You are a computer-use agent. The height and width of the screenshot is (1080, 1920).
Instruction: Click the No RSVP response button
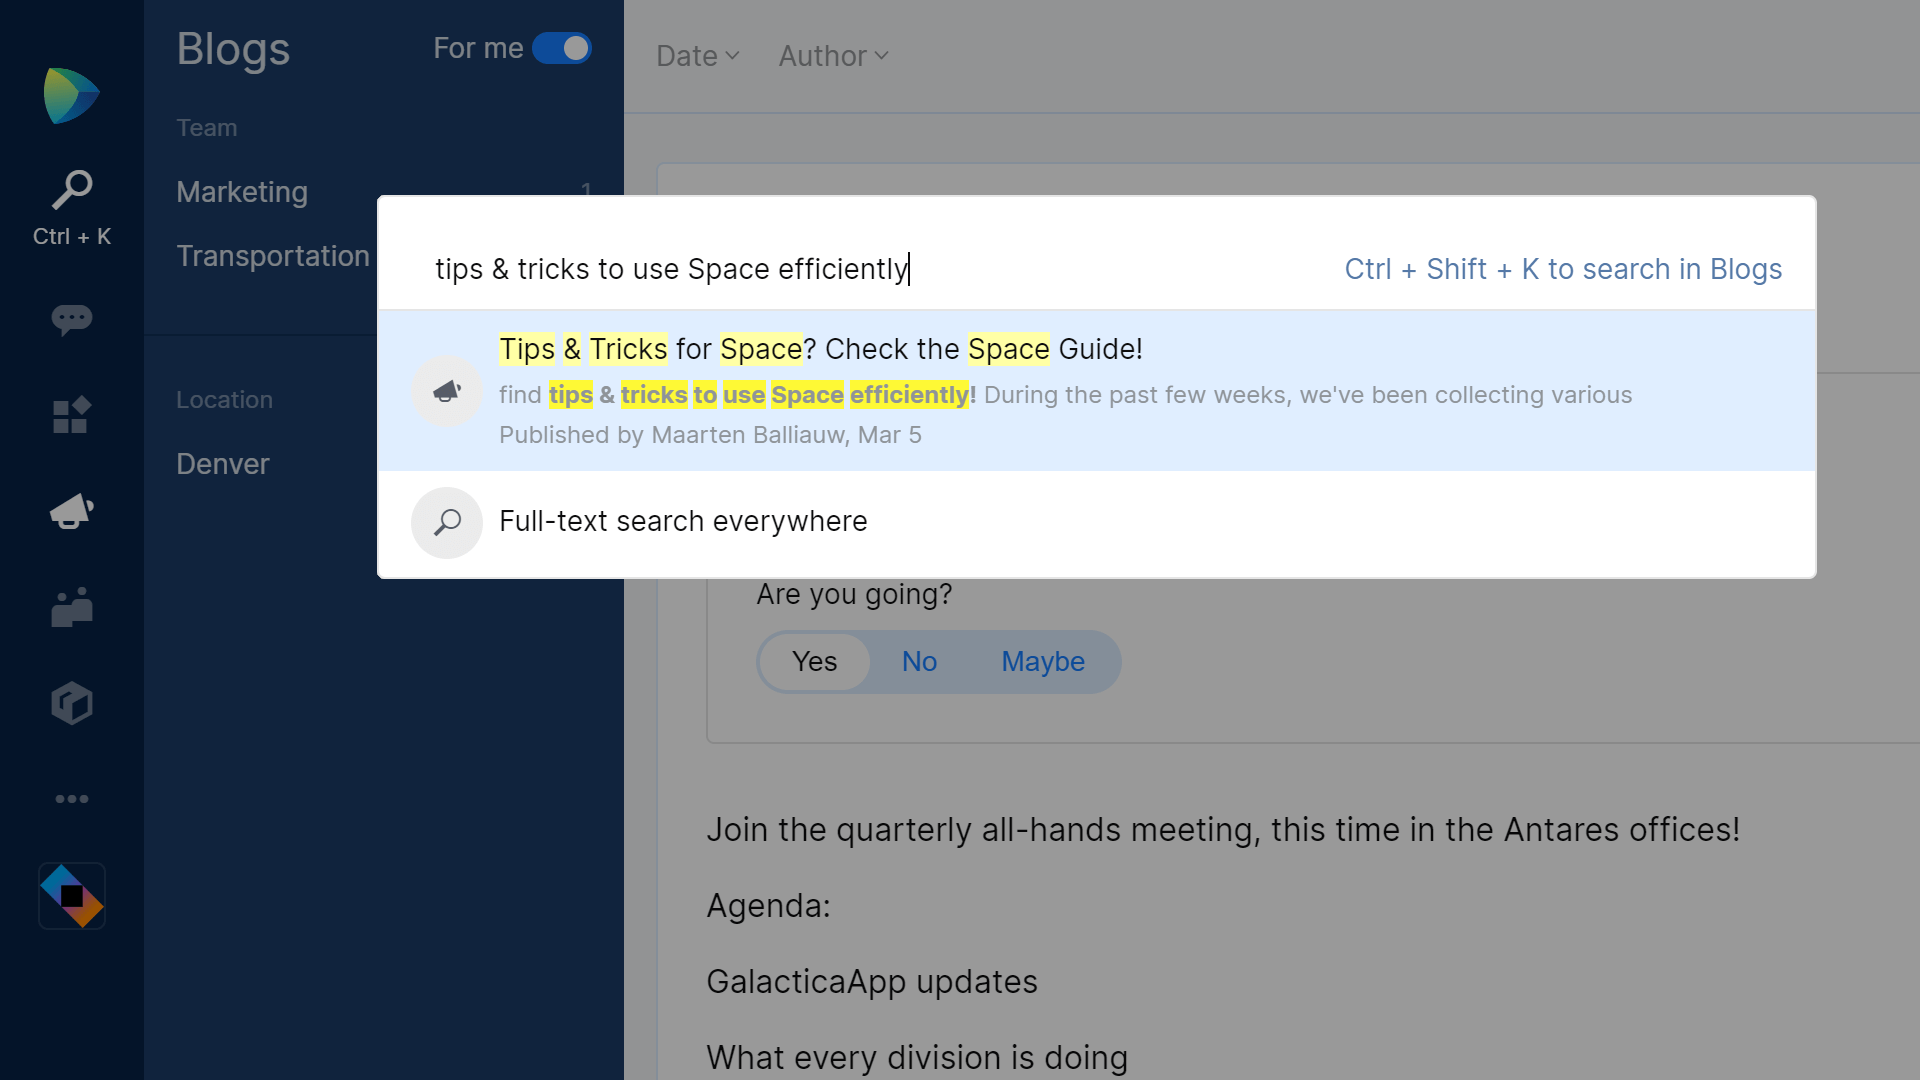[919, 661]
